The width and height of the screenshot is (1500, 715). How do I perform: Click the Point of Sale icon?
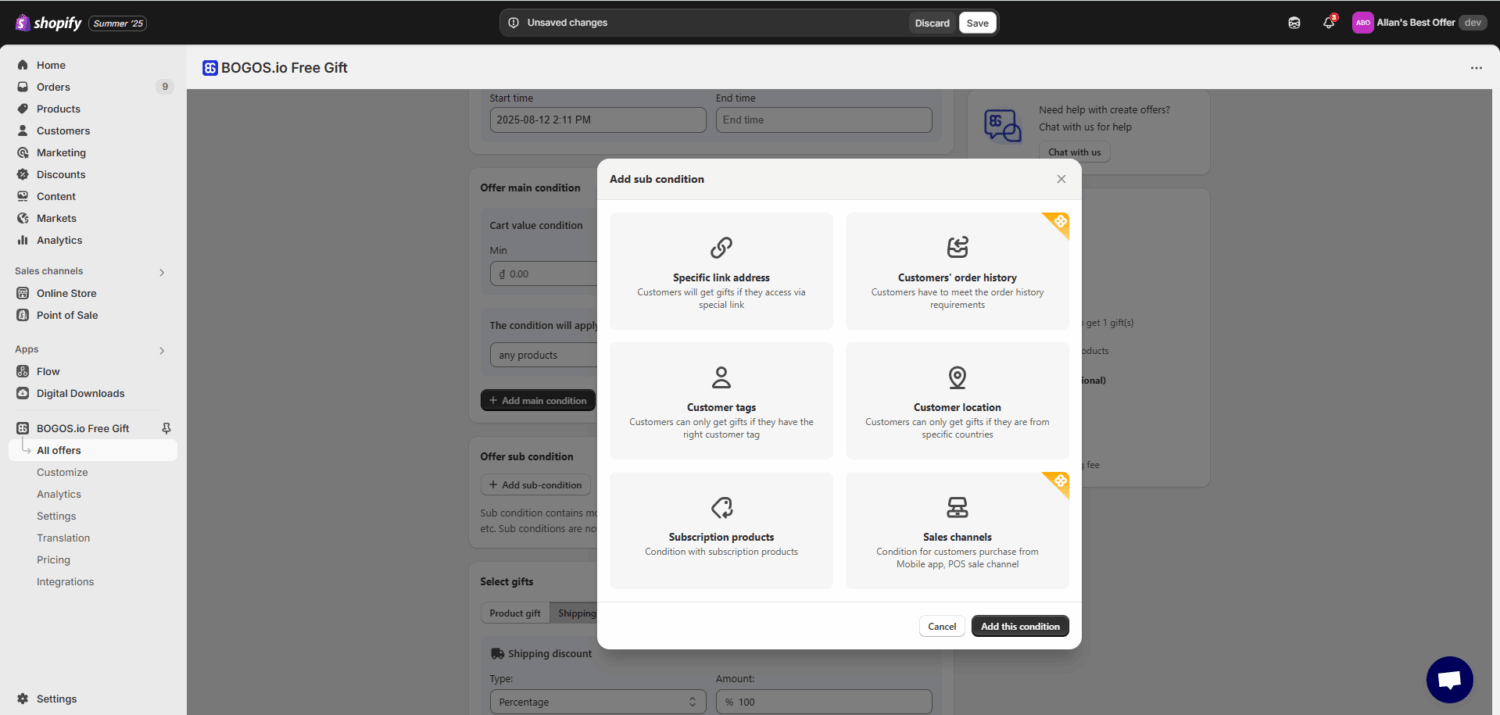click(x=23, y=315)
